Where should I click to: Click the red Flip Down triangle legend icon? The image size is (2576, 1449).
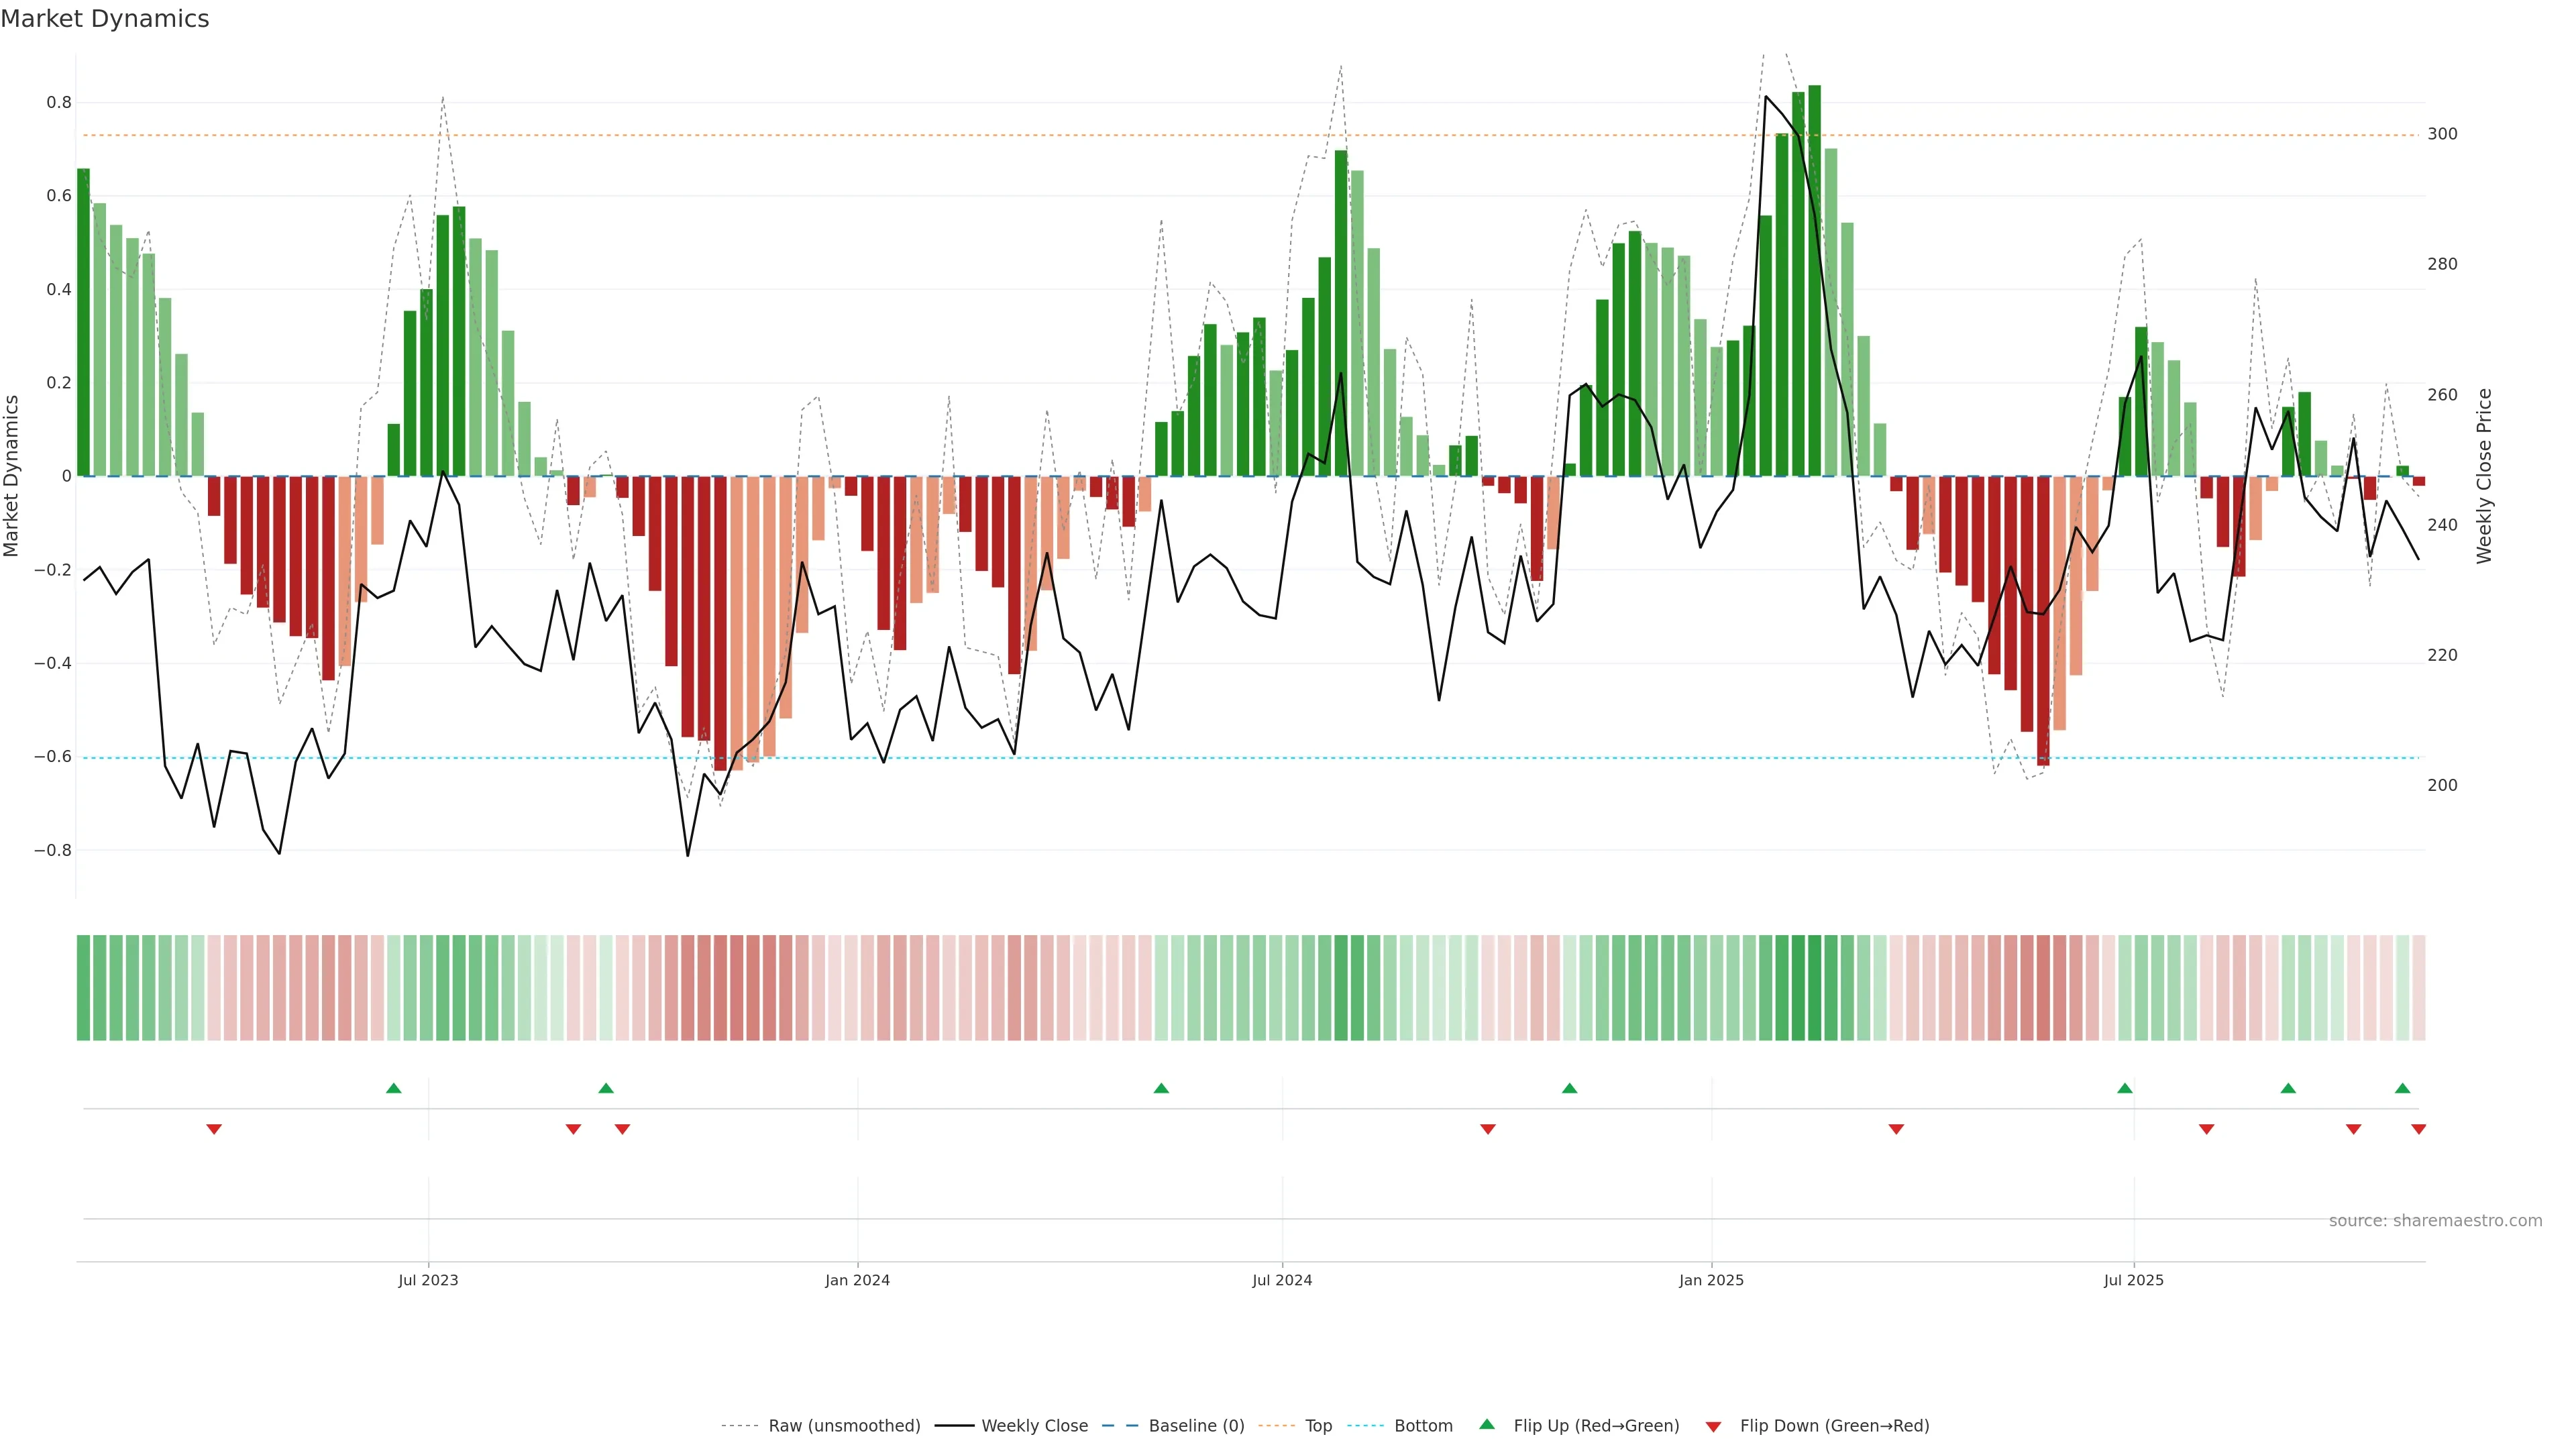click(1713, 1426)
